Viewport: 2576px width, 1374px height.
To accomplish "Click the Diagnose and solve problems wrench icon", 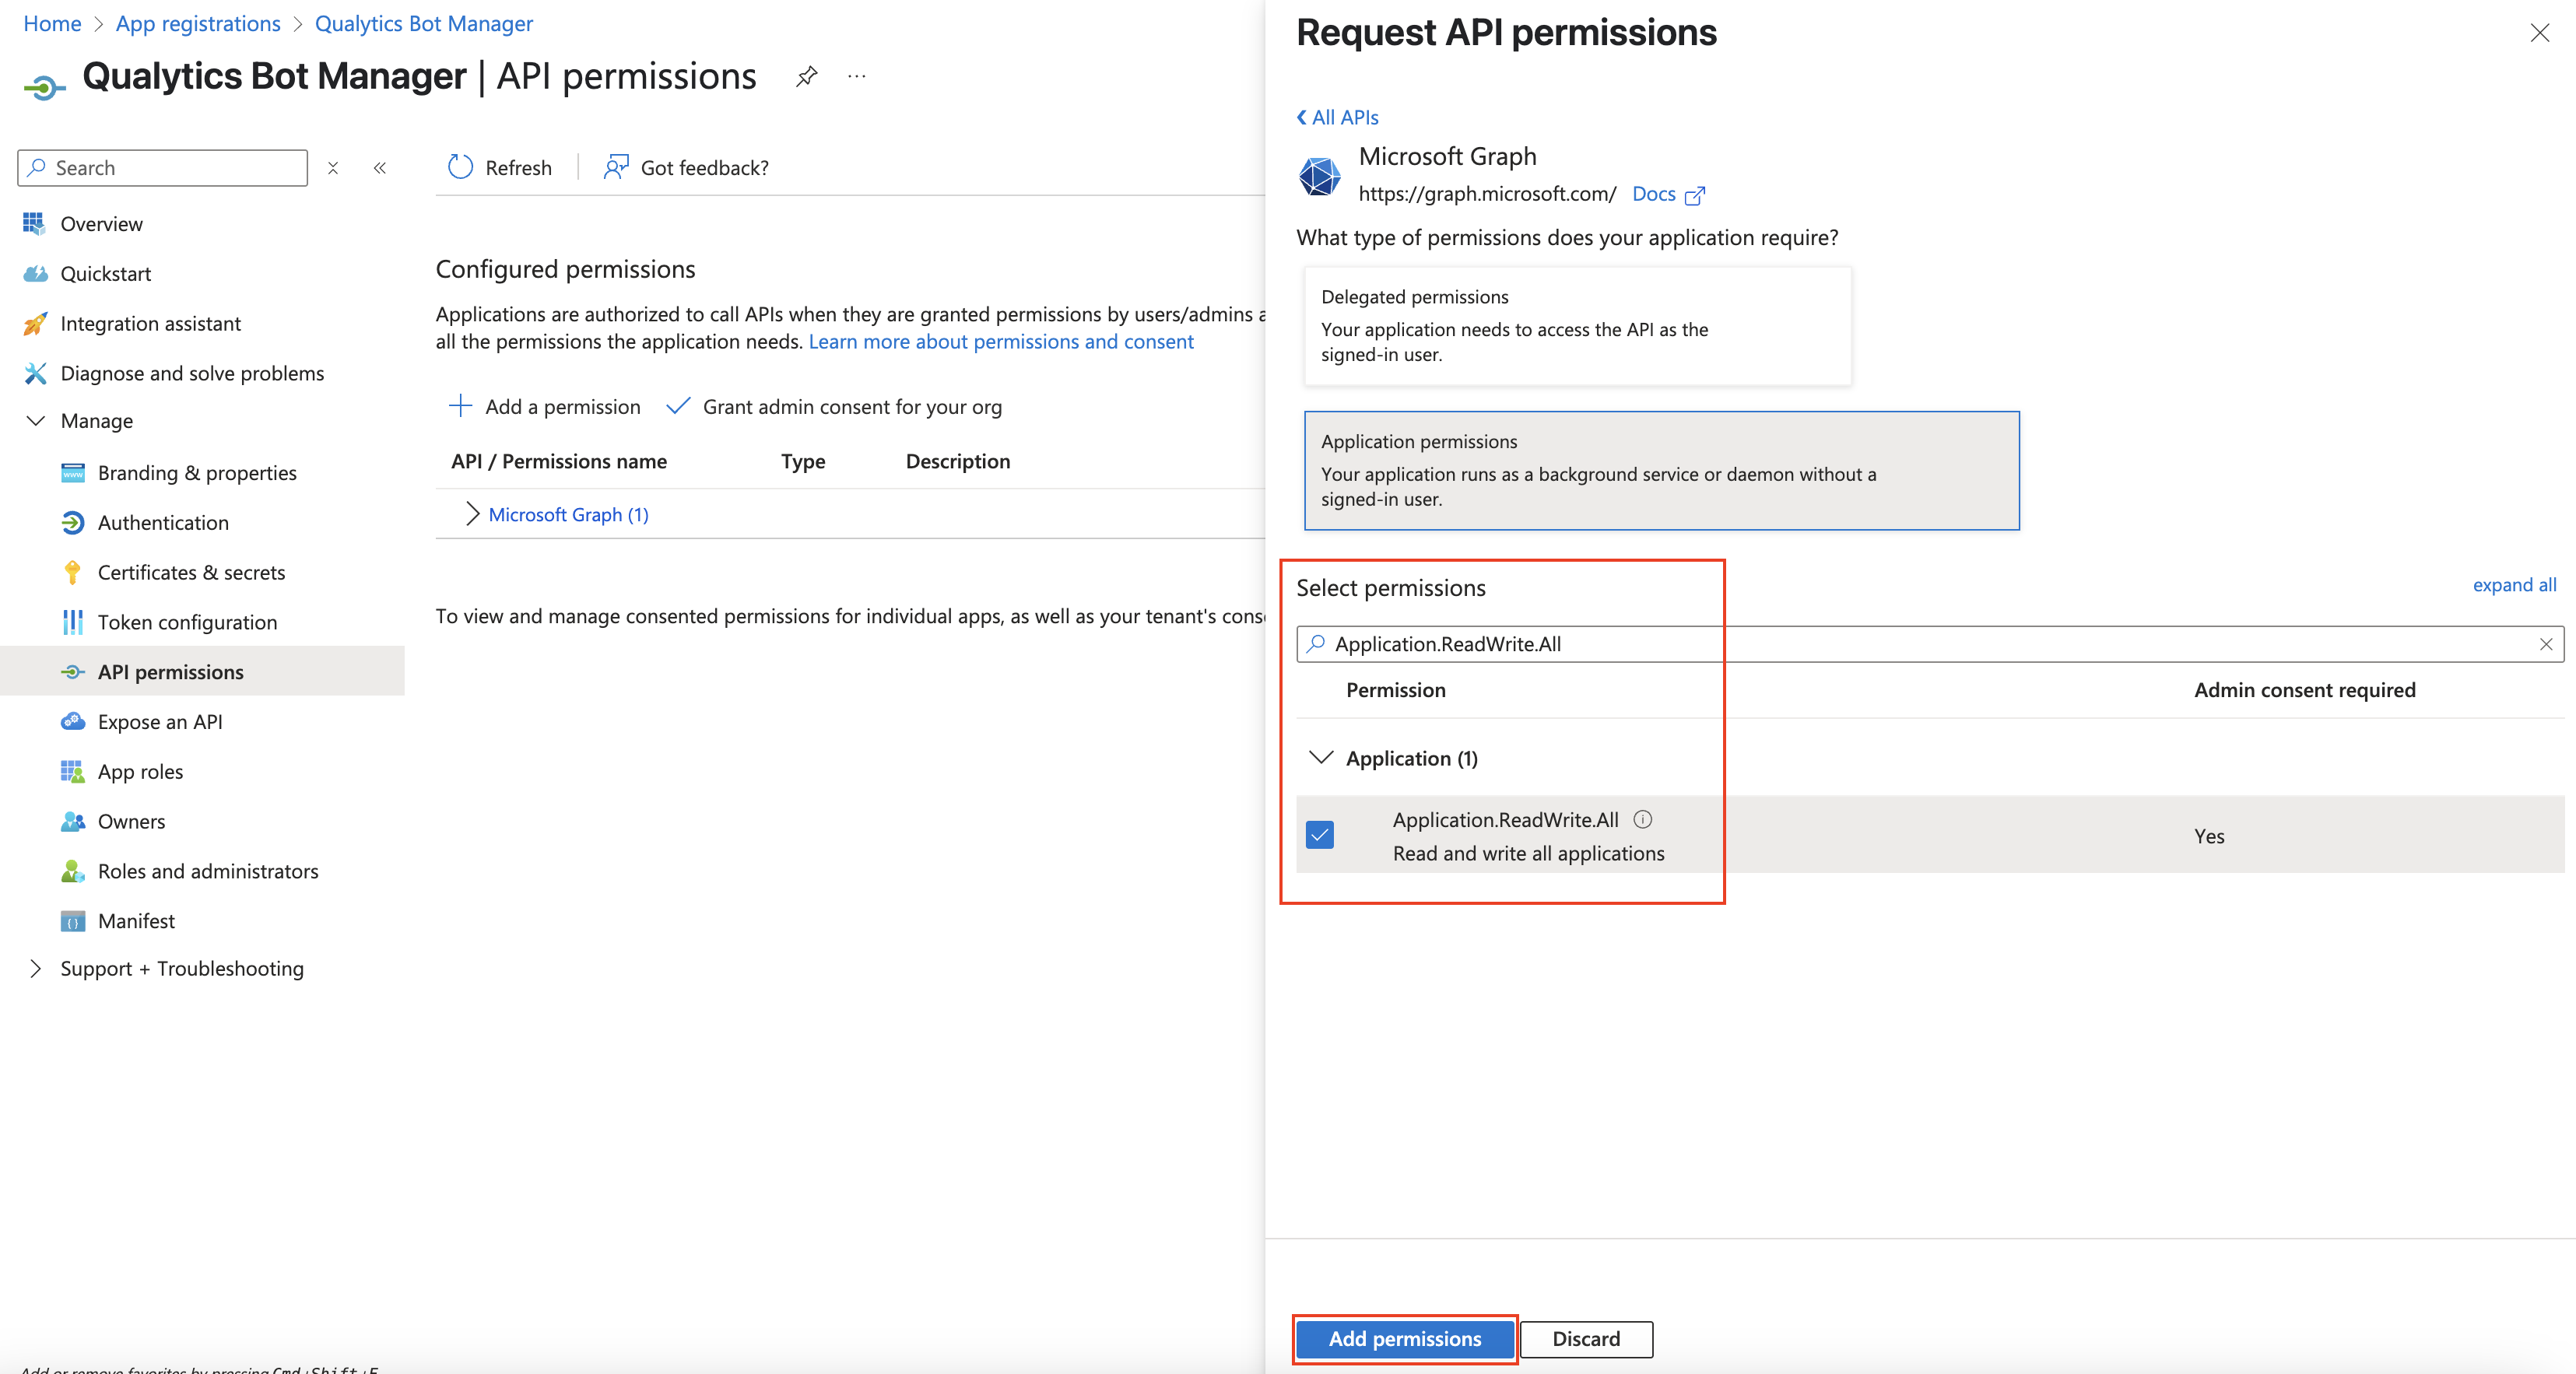I will click(x=35, y=373).
